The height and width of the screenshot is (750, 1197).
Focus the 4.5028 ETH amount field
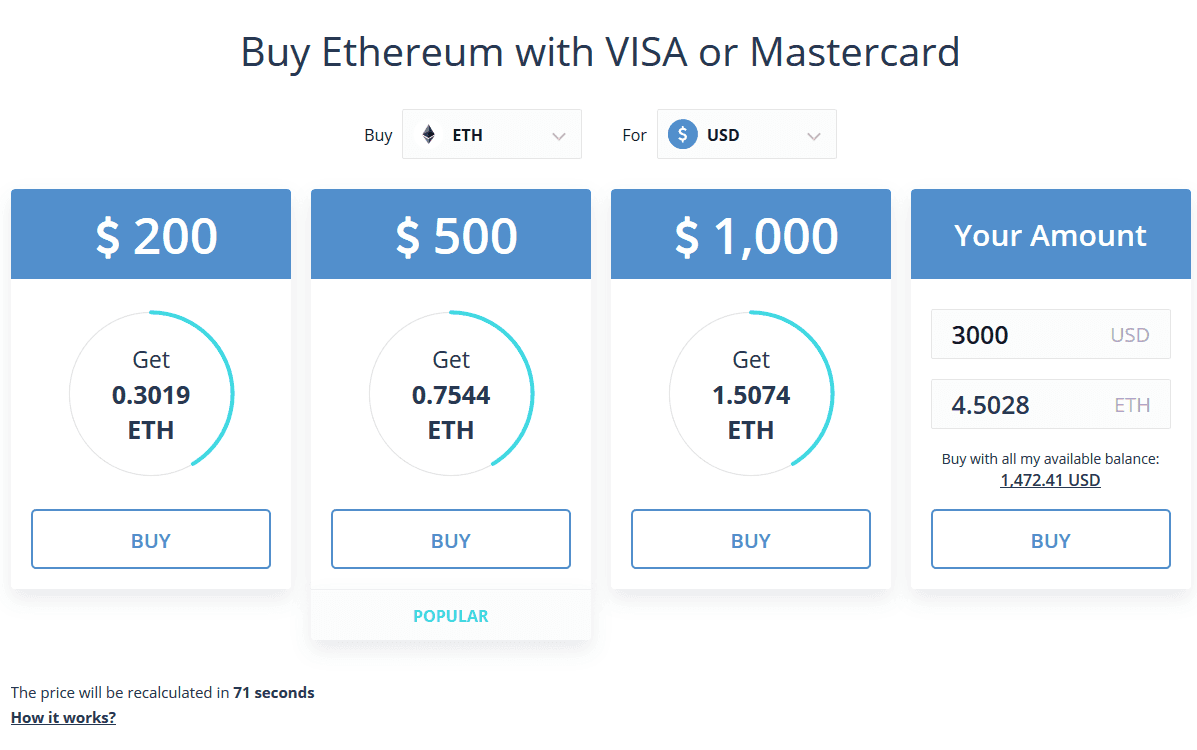pos(1051,405)
